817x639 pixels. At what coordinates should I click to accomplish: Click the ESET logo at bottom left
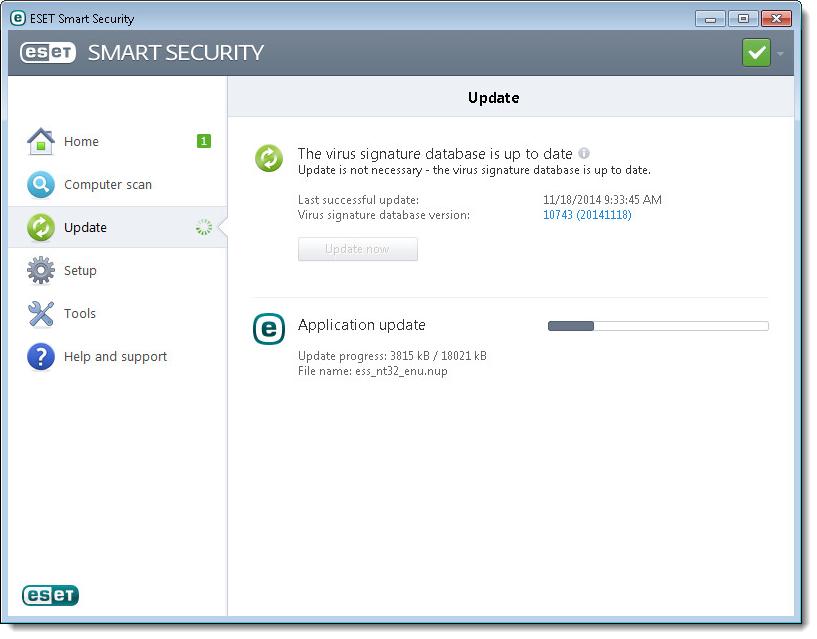tap(50, 595)
